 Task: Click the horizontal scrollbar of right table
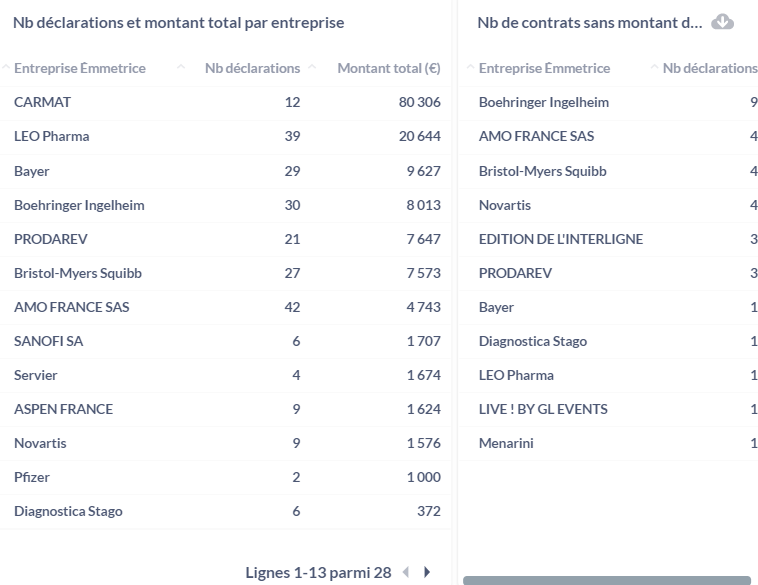tap(607, 580)
